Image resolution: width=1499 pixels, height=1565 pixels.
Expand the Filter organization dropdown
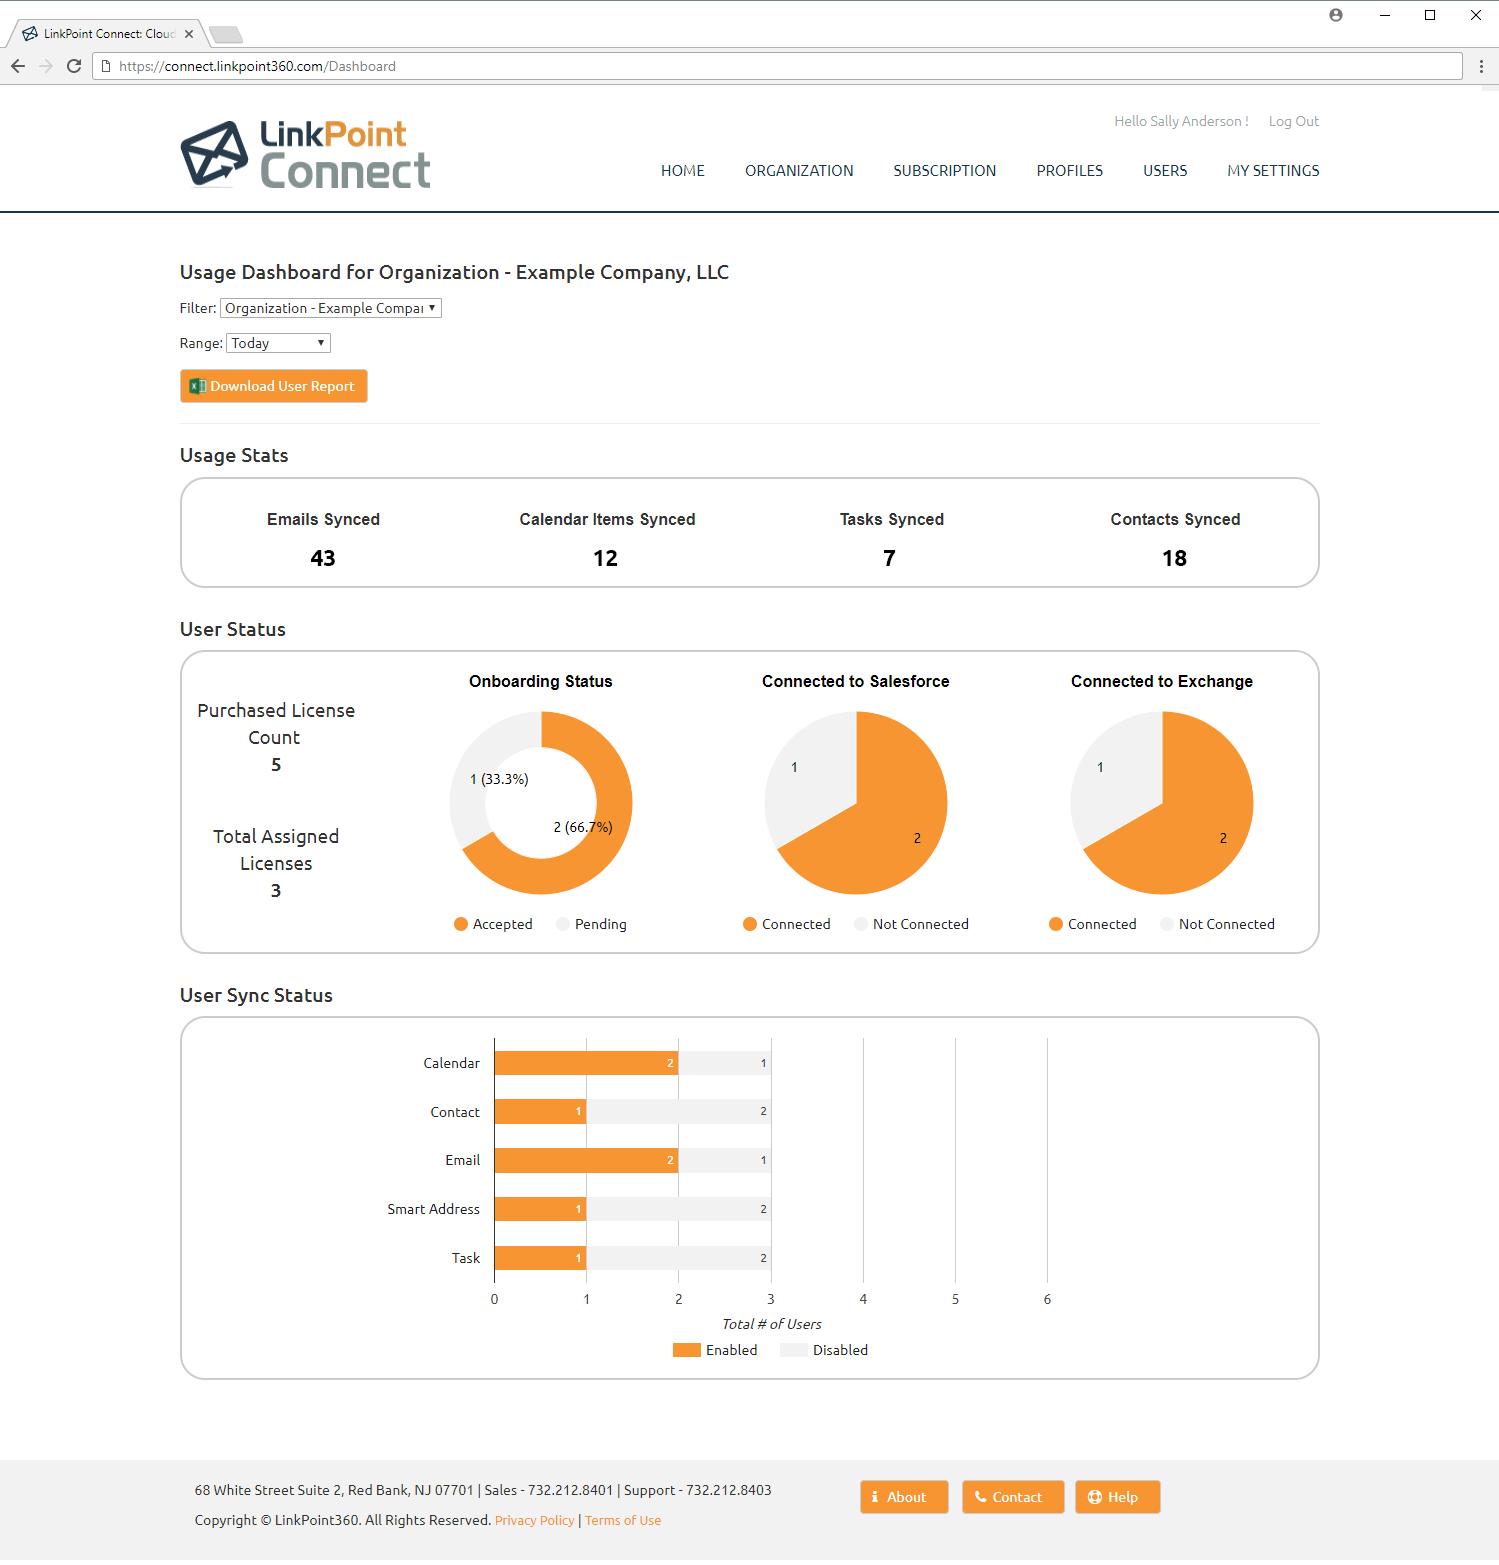(x=331, y=309)
